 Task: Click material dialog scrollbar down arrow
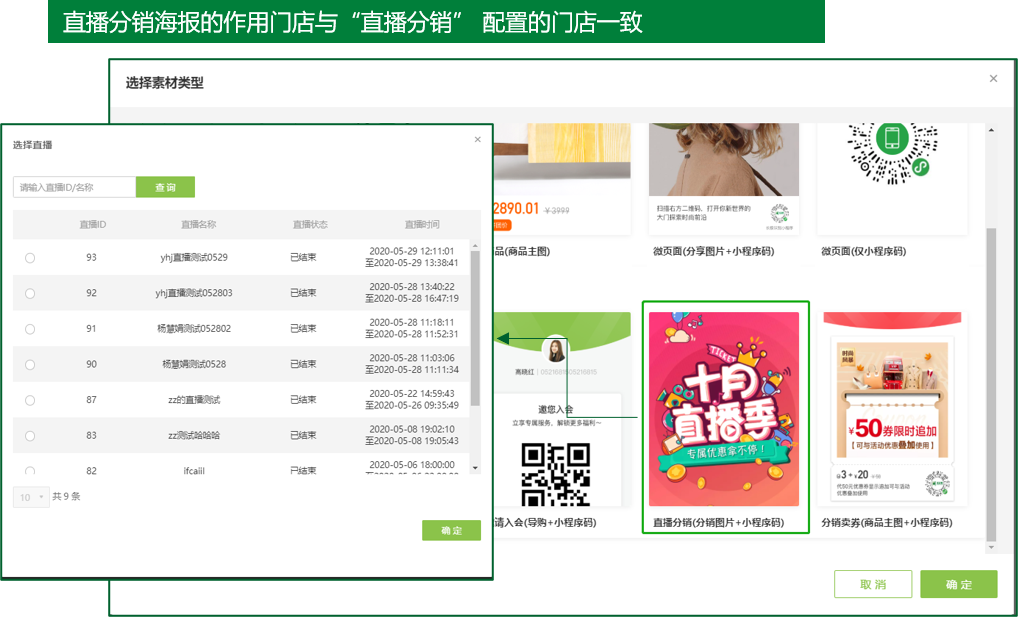[x=991, y=548]
